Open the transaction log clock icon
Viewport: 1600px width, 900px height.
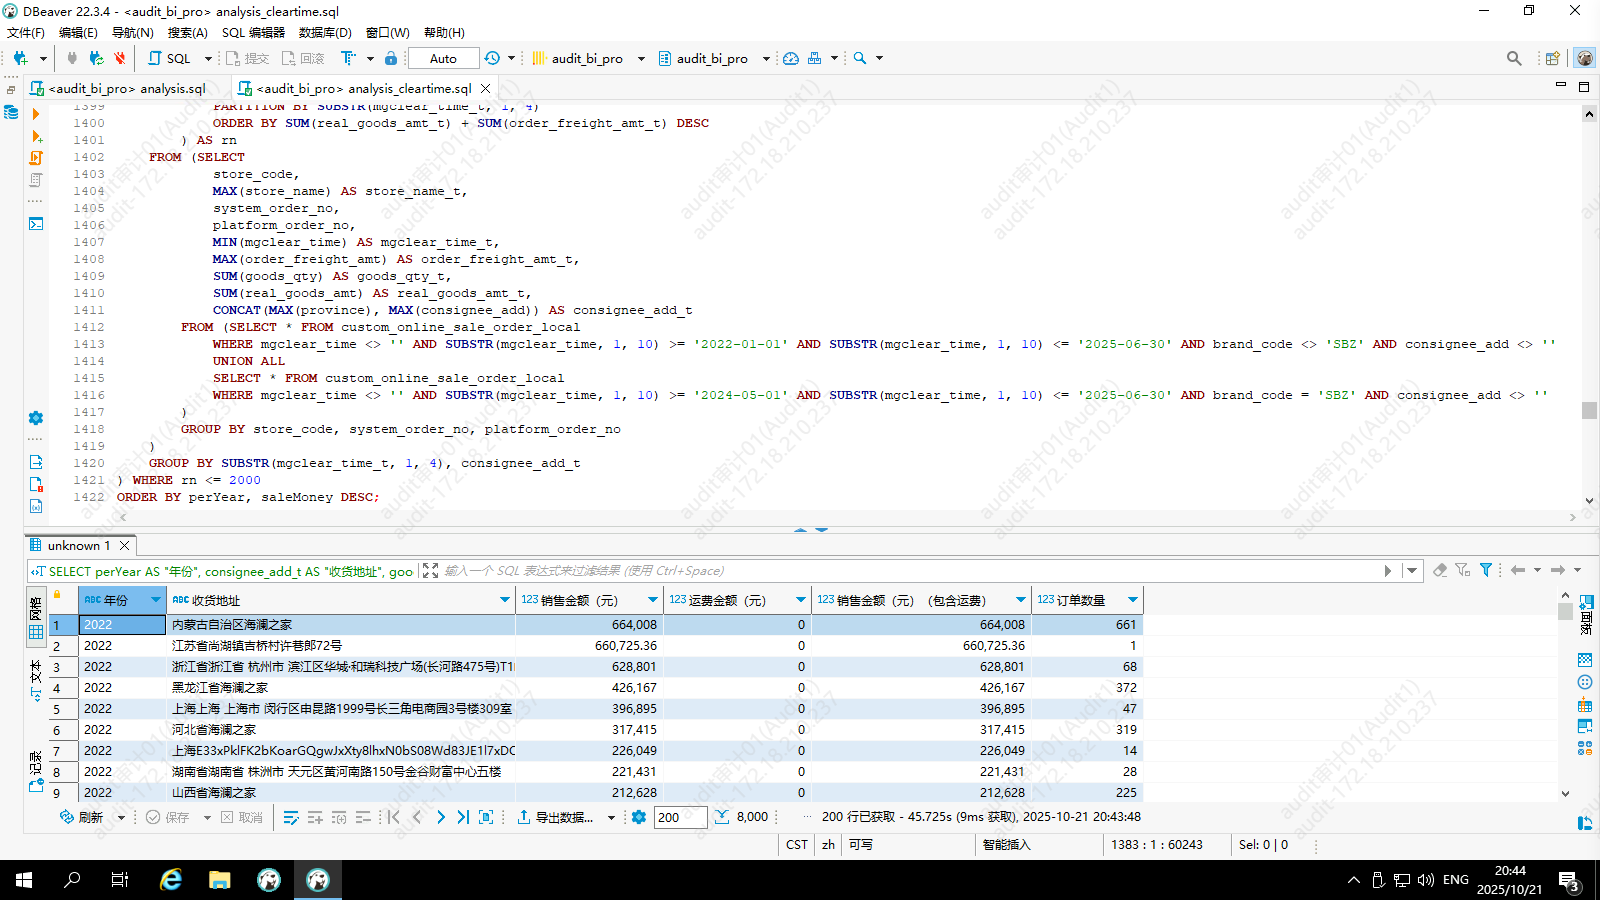492,58
